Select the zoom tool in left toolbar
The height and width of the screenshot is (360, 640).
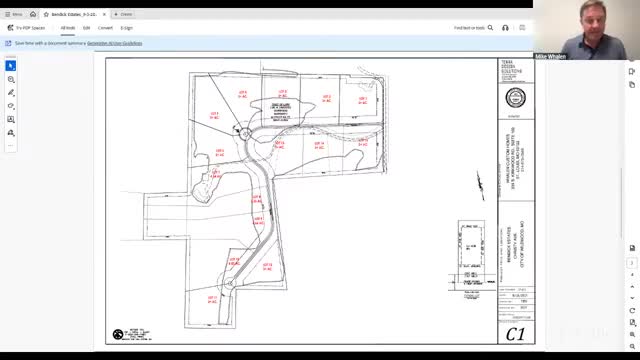(11, 80)
